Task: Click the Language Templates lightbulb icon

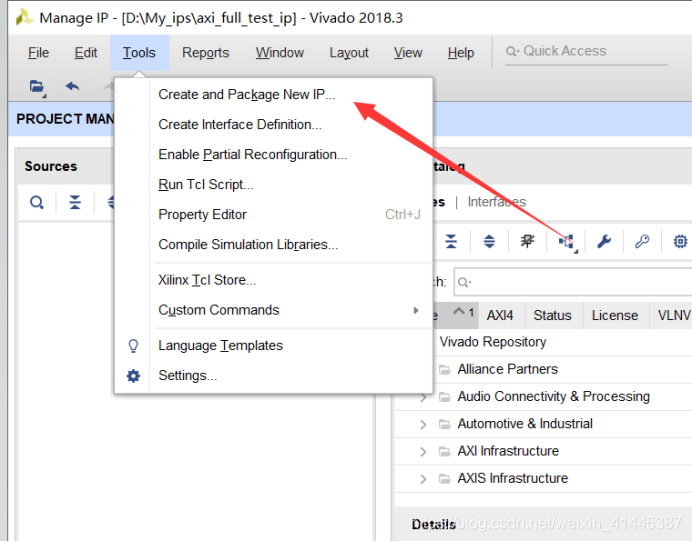Action: tap(133, 346)
